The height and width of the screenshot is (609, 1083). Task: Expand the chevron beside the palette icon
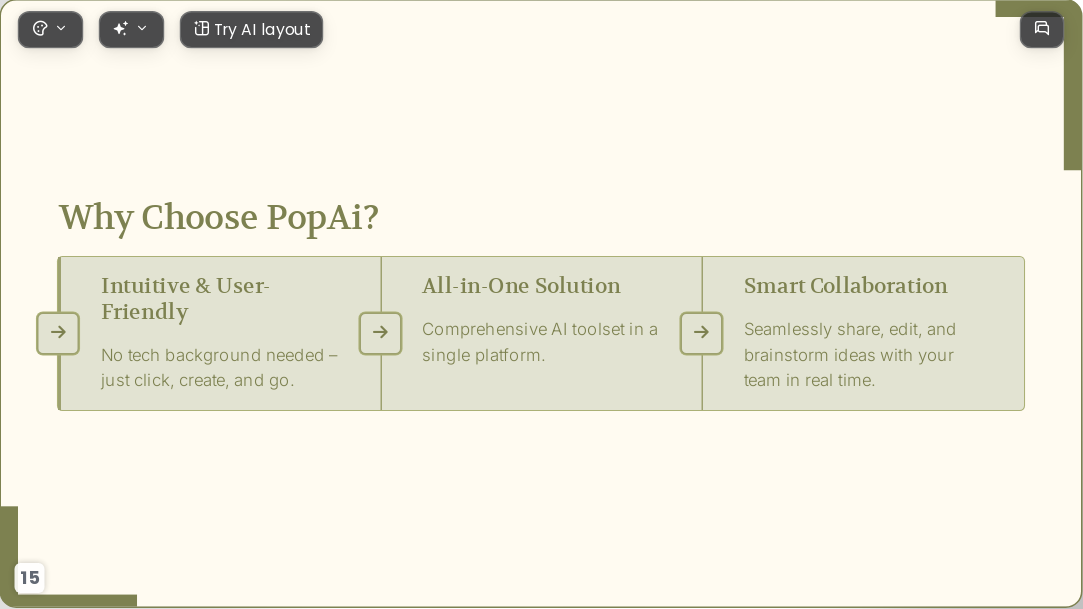click(61, 28)
